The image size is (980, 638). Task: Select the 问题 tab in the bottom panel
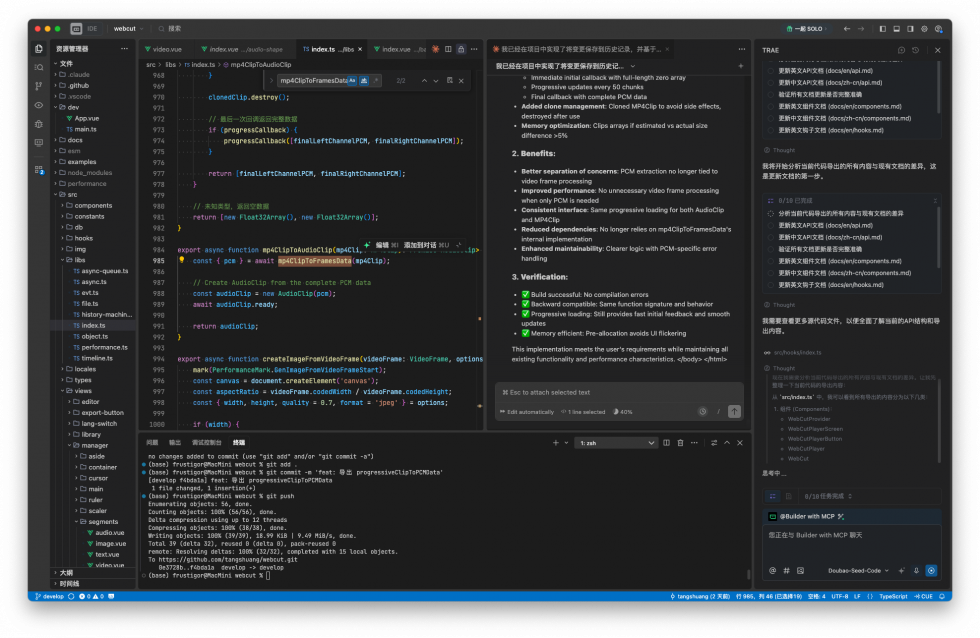click(152, 442)
